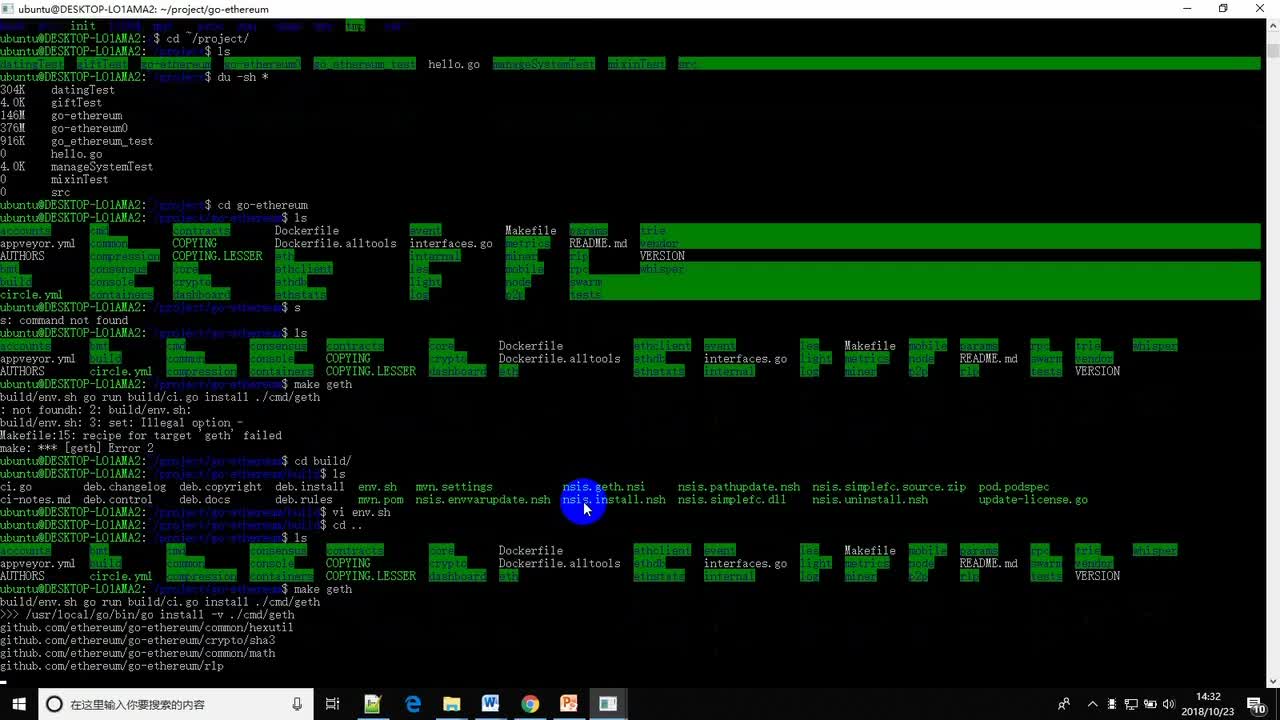This screenshot has height=720, width=1280.
Task: Click go_ethereum_test in the du output
Action: point(102,142)
